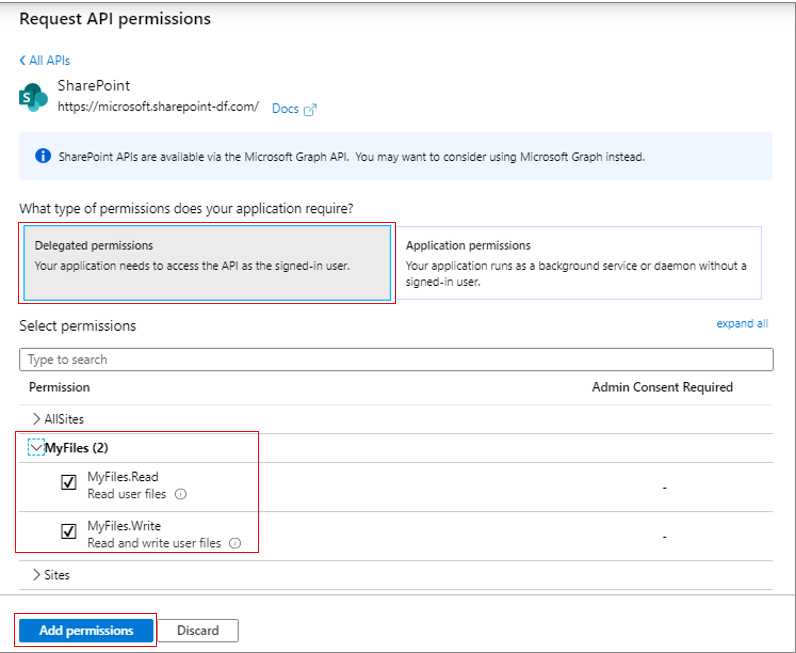Expand the Sites permission group
The height and width of the screenshot is (653, 796).
pos(37,575)
